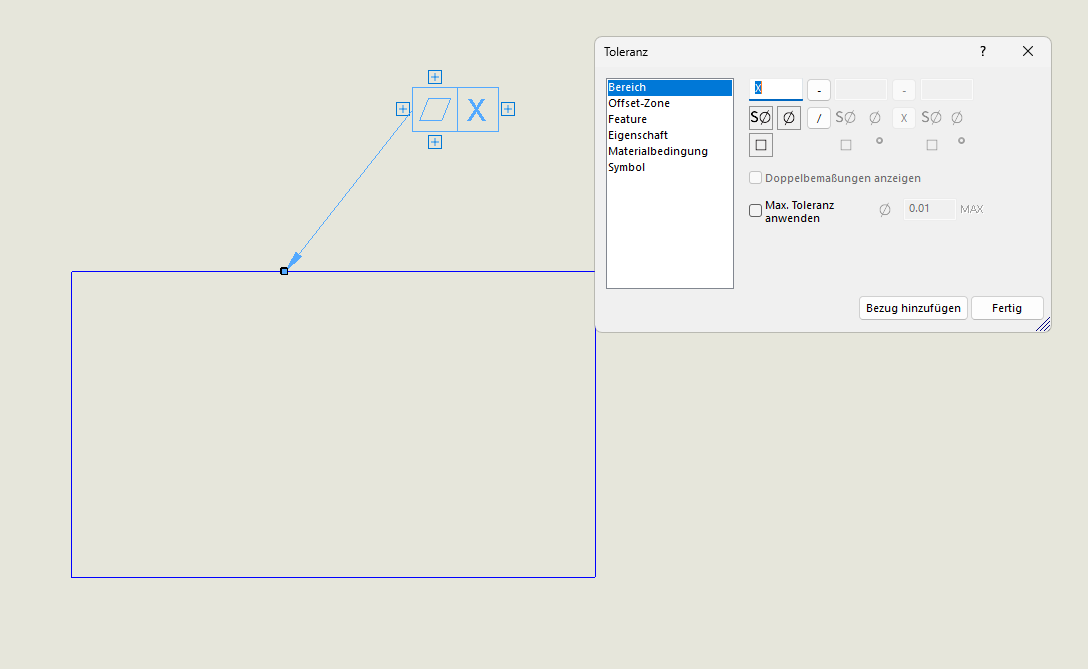Click Bezug hinzufügen button

click(x=913, y=308)
